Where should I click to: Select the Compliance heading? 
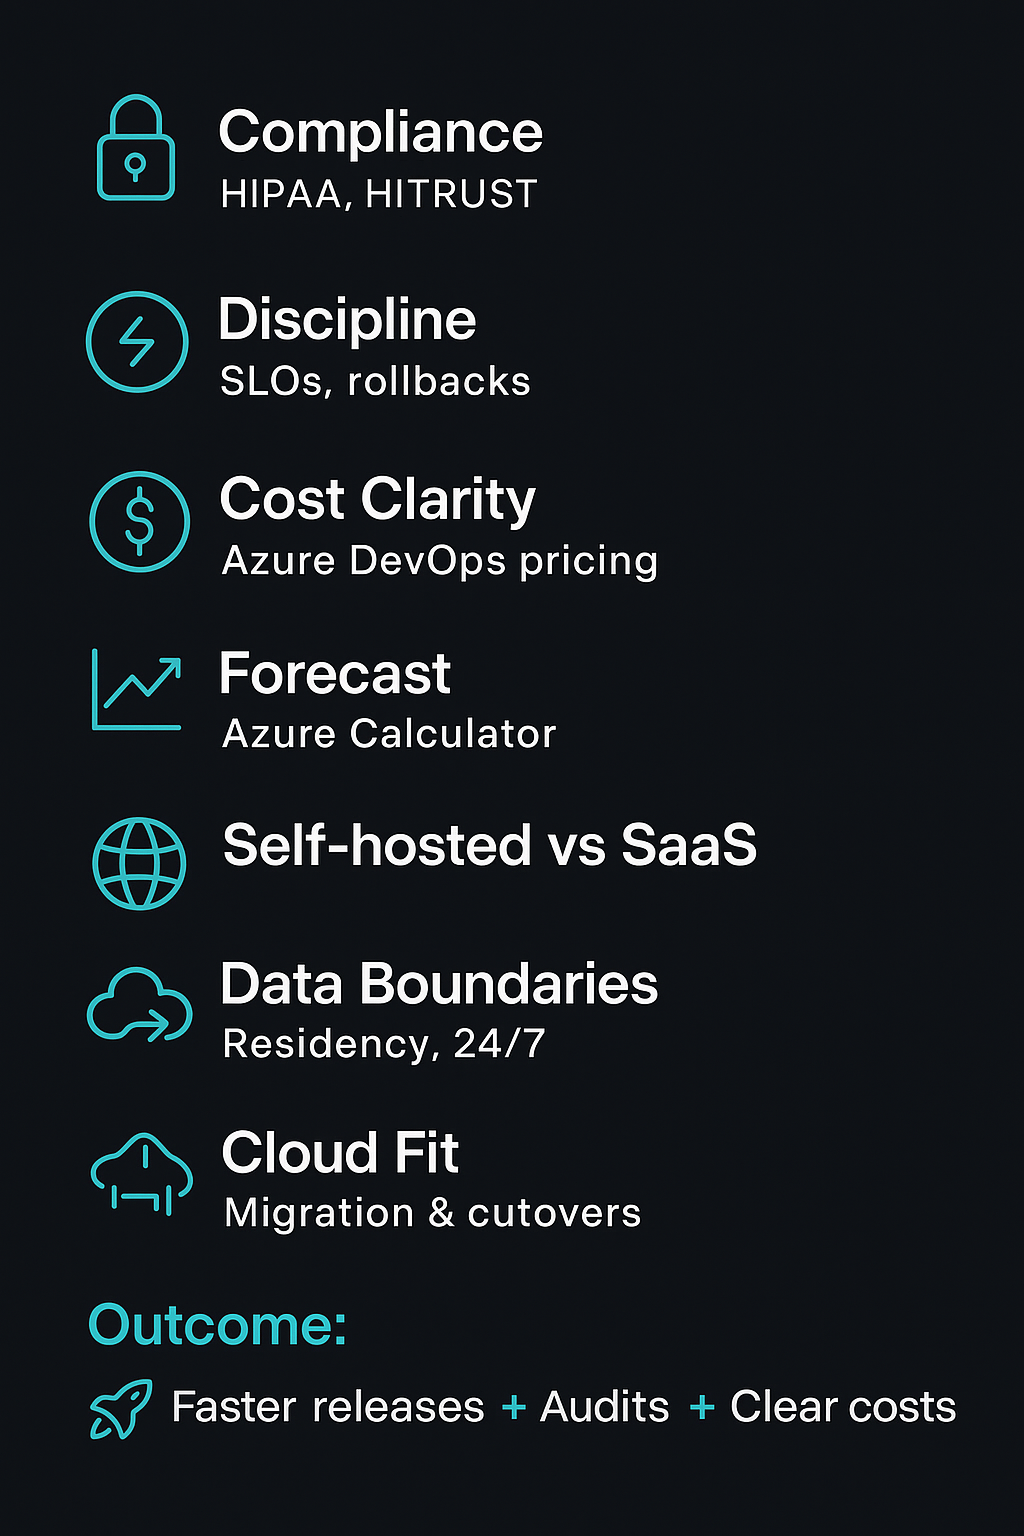point(380,133)
